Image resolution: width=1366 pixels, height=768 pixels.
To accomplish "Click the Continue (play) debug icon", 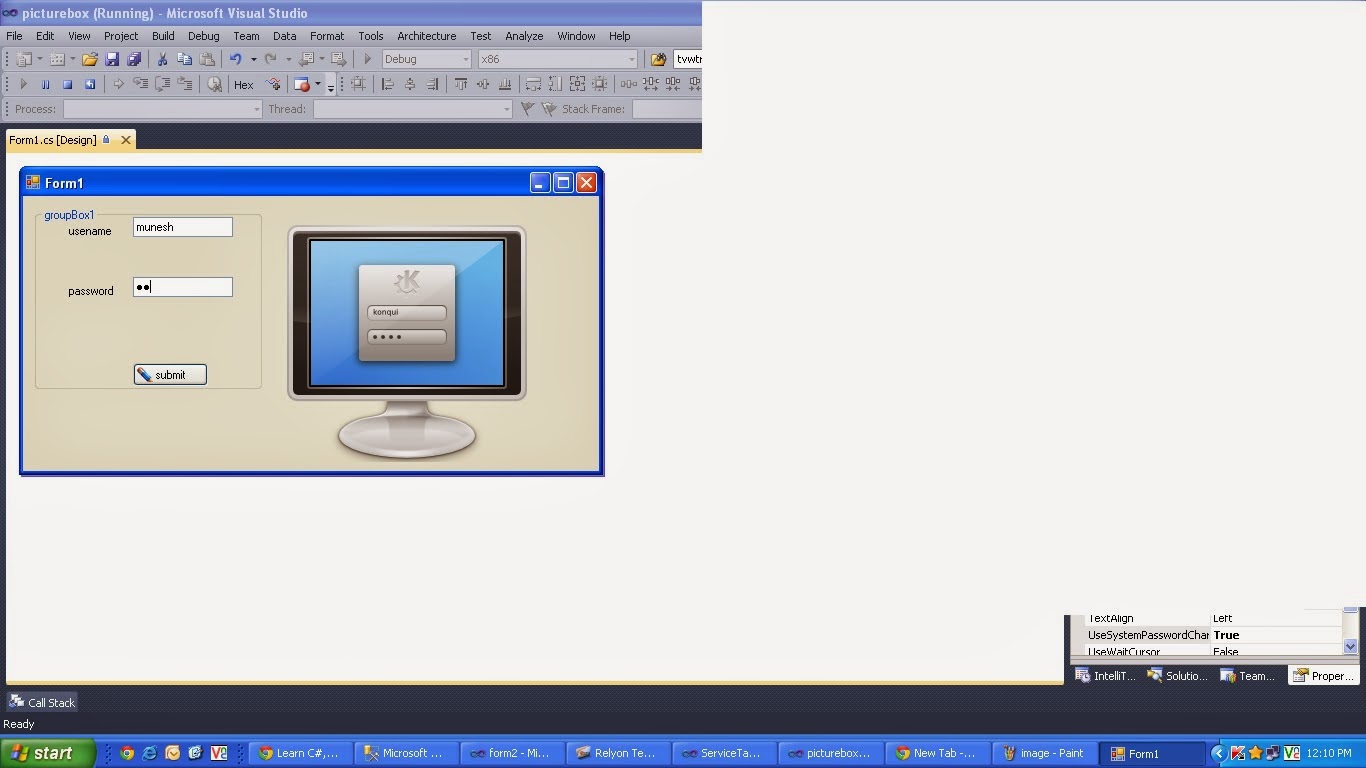I will 23,84.
